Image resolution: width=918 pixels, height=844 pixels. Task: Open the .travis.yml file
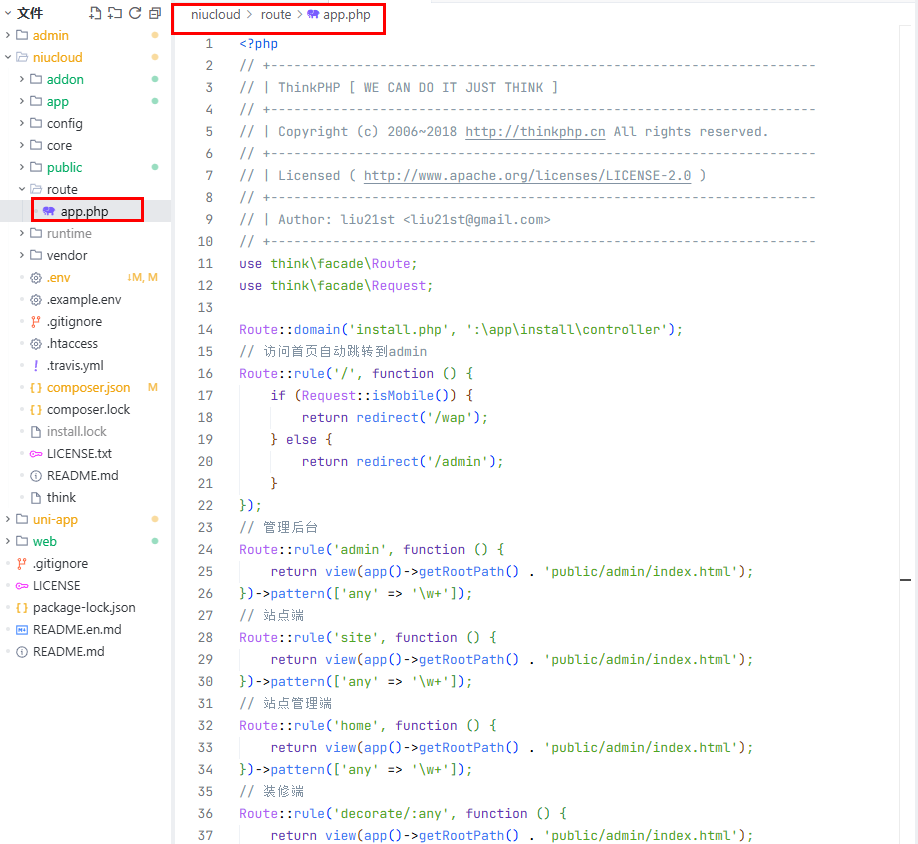coord(75,365)
